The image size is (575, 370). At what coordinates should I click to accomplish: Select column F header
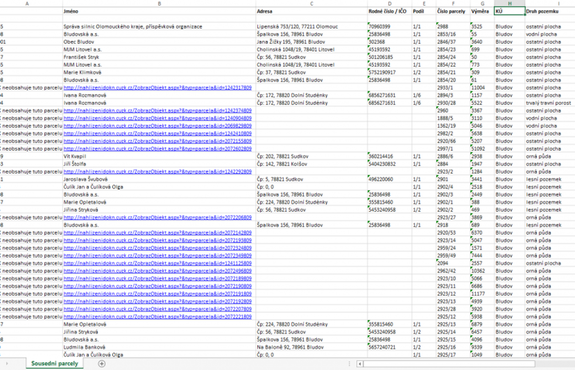[453, 3]
